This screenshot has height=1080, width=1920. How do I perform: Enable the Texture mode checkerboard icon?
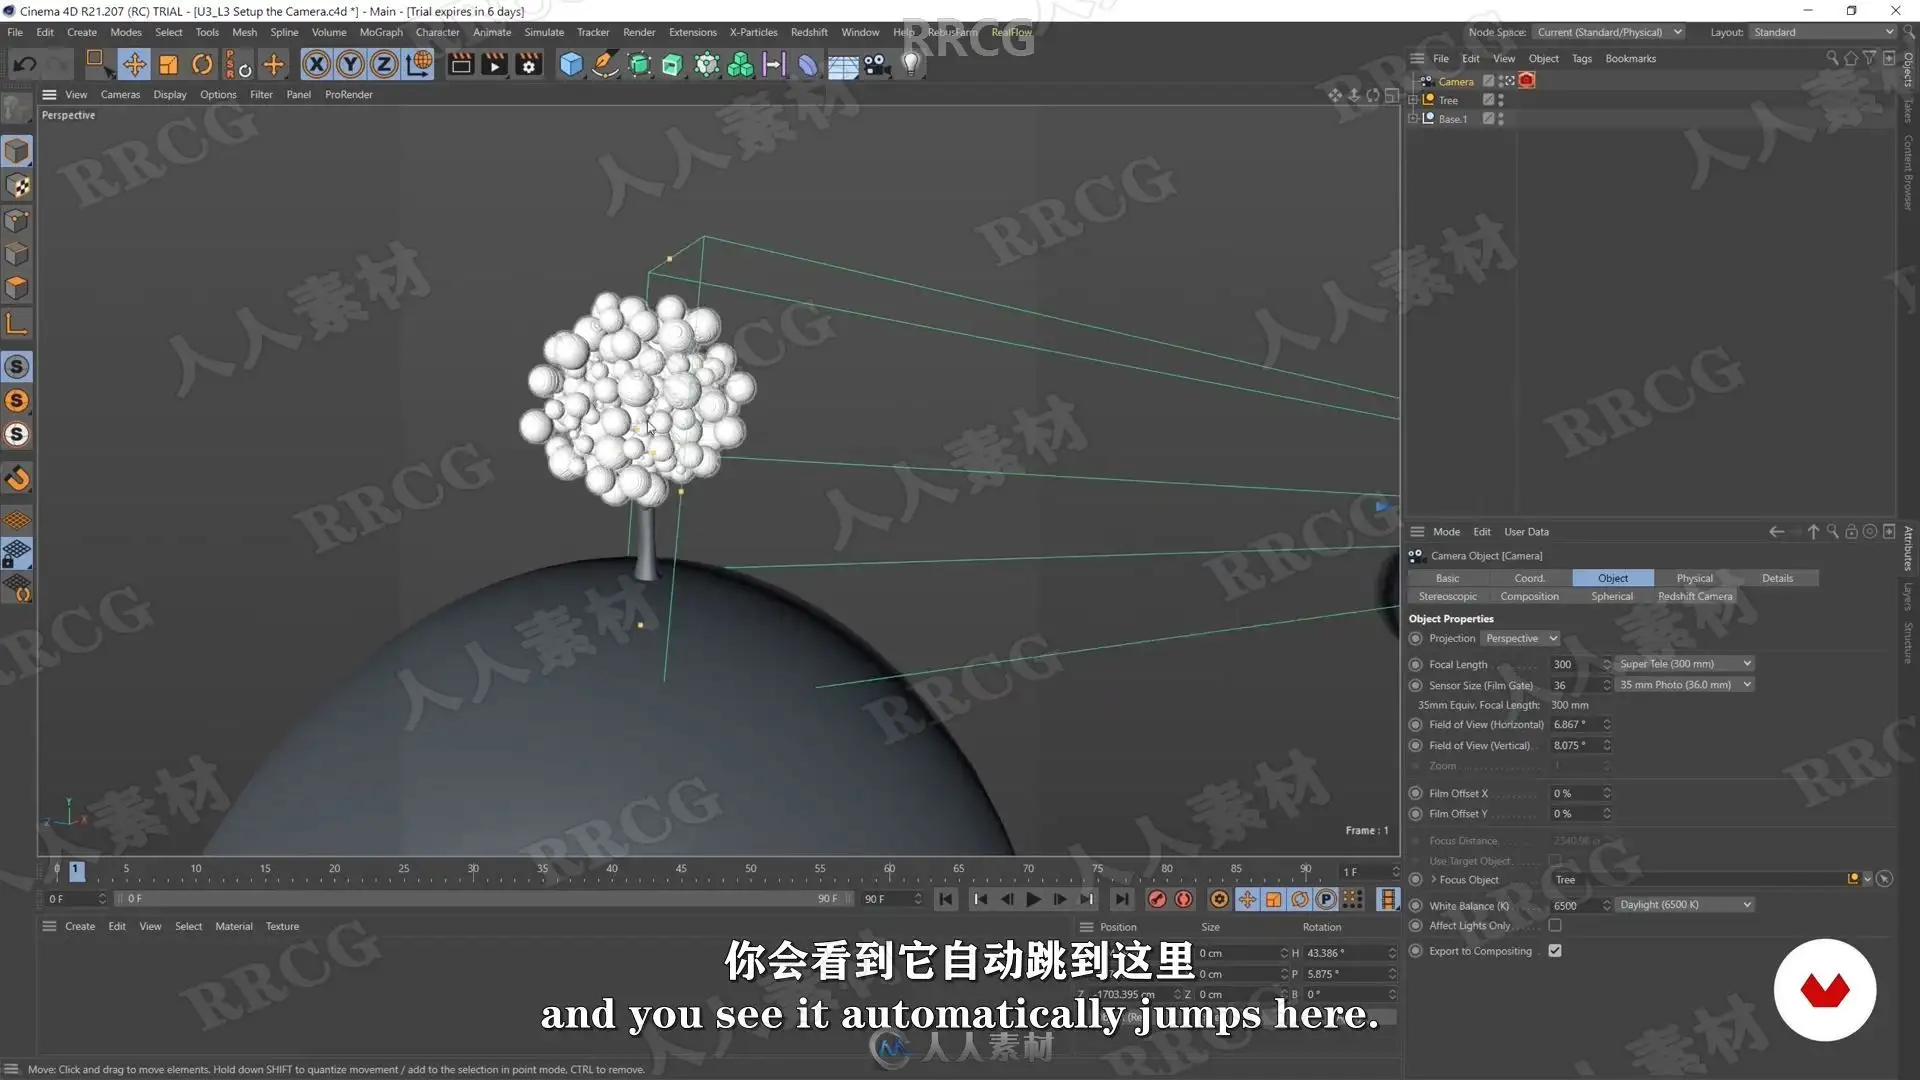coord(17,186)
